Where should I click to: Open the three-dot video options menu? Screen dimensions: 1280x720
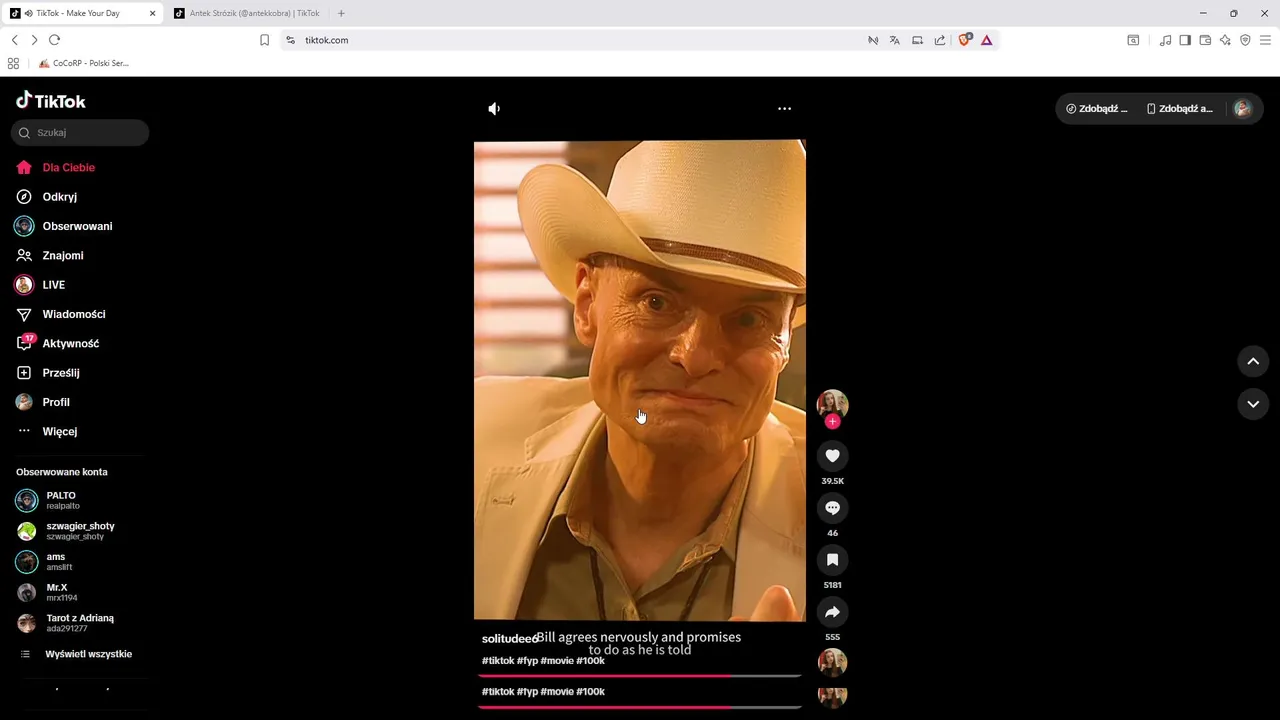coord(784,108)
